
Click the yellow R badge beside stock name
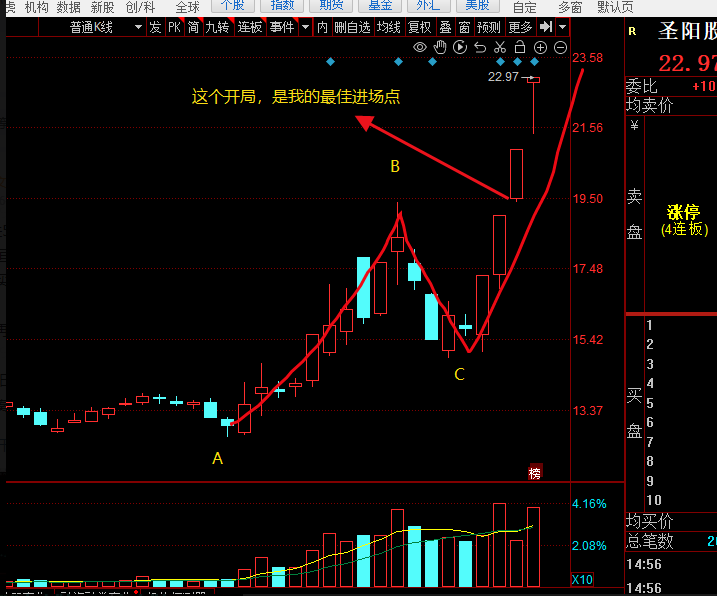(x=631, y=32)
